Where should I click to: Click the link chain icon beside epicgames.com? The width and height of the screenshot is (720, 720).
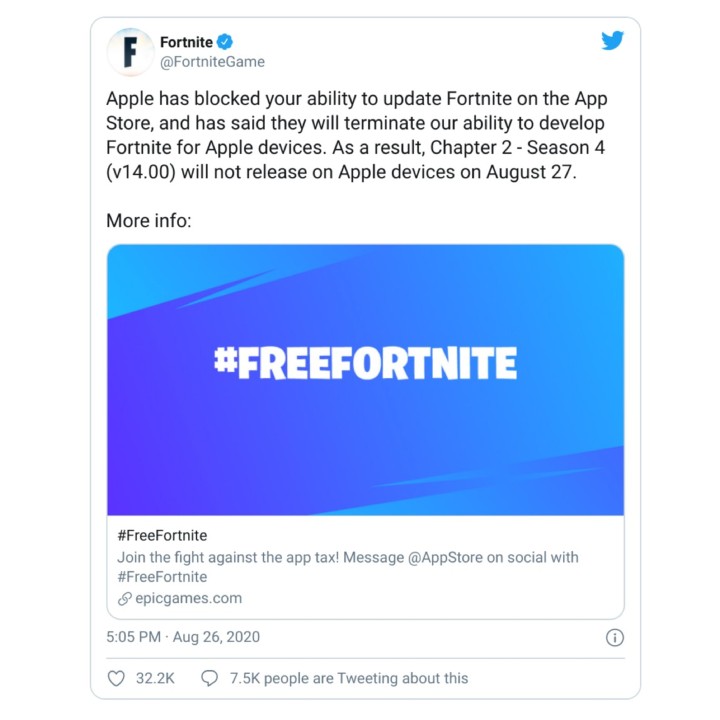tap(124, 599)
